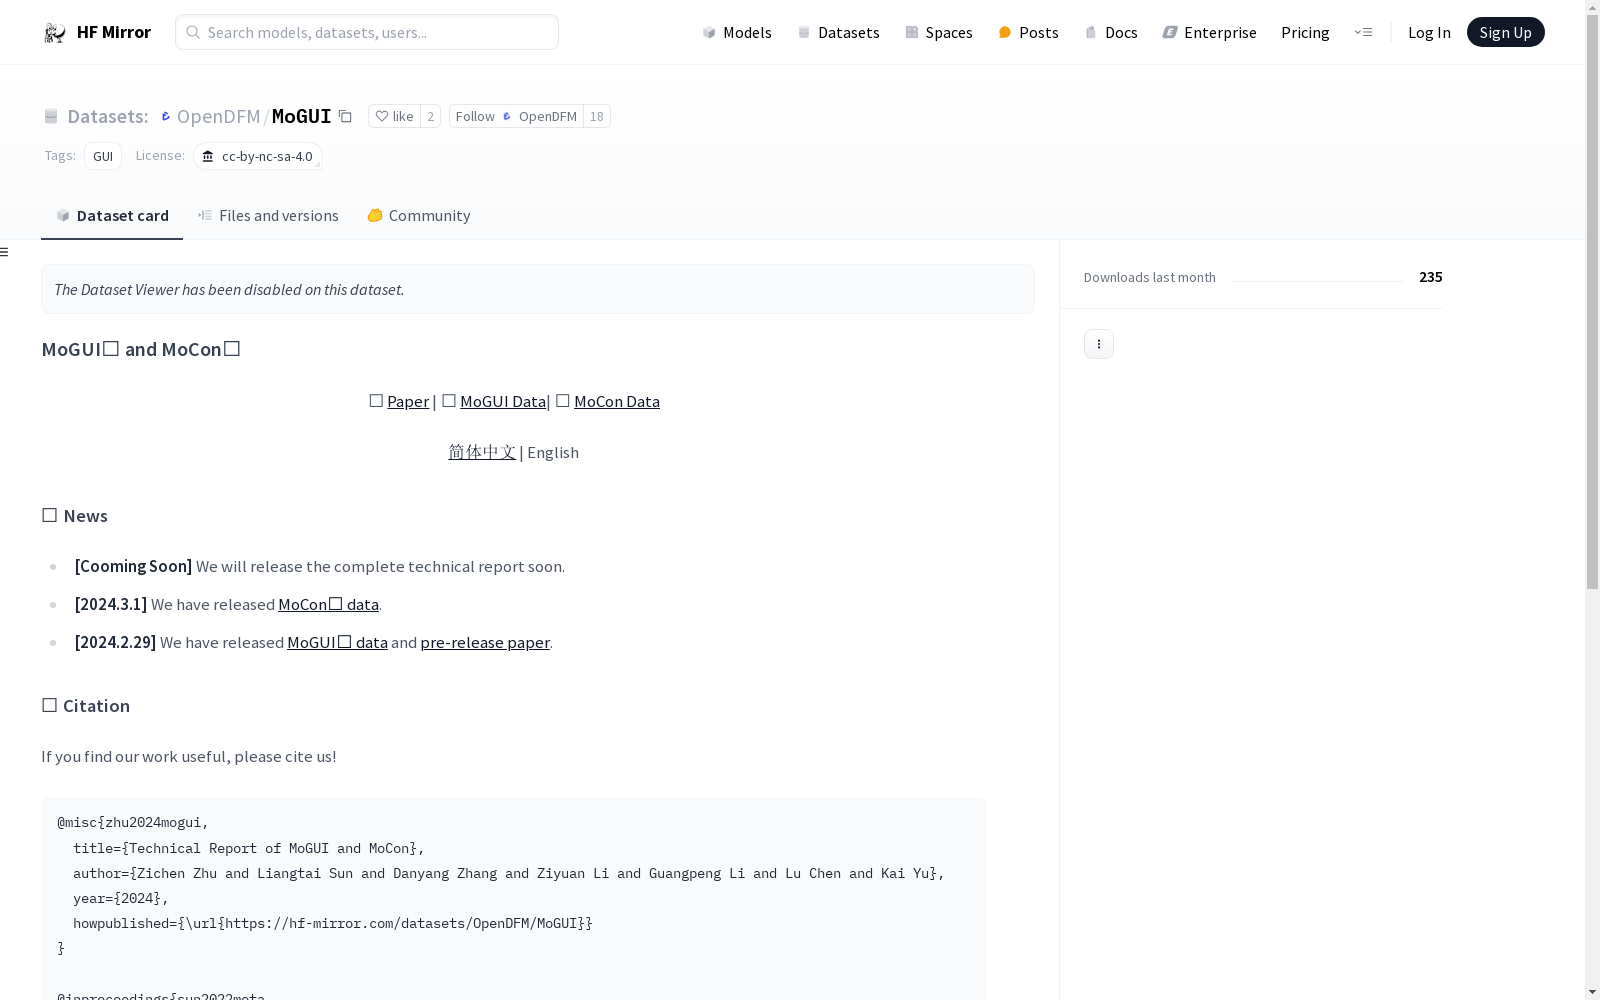Click the like count 2

click(x=430, y=116)
